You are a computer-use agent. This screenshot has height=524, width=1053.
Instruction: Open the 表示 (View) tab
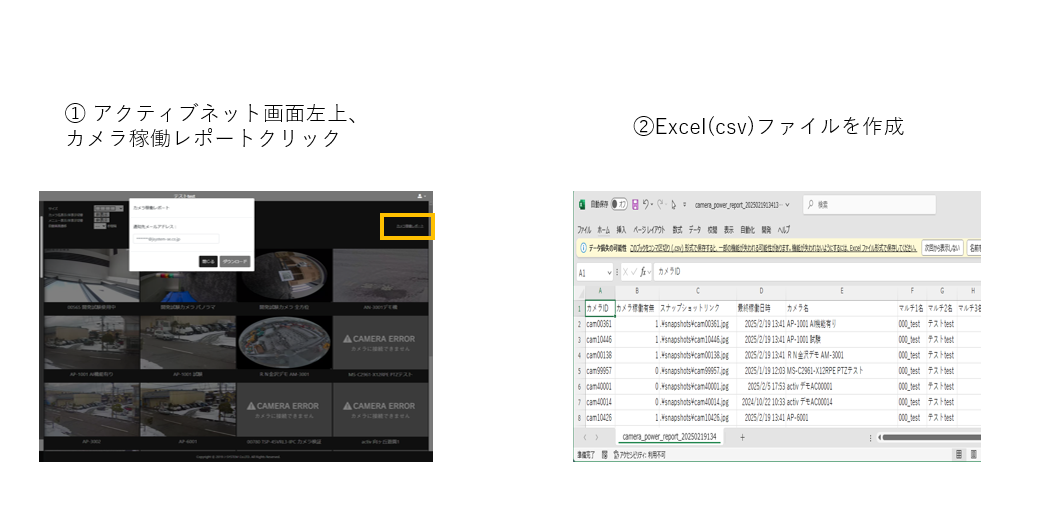(729, 230)
